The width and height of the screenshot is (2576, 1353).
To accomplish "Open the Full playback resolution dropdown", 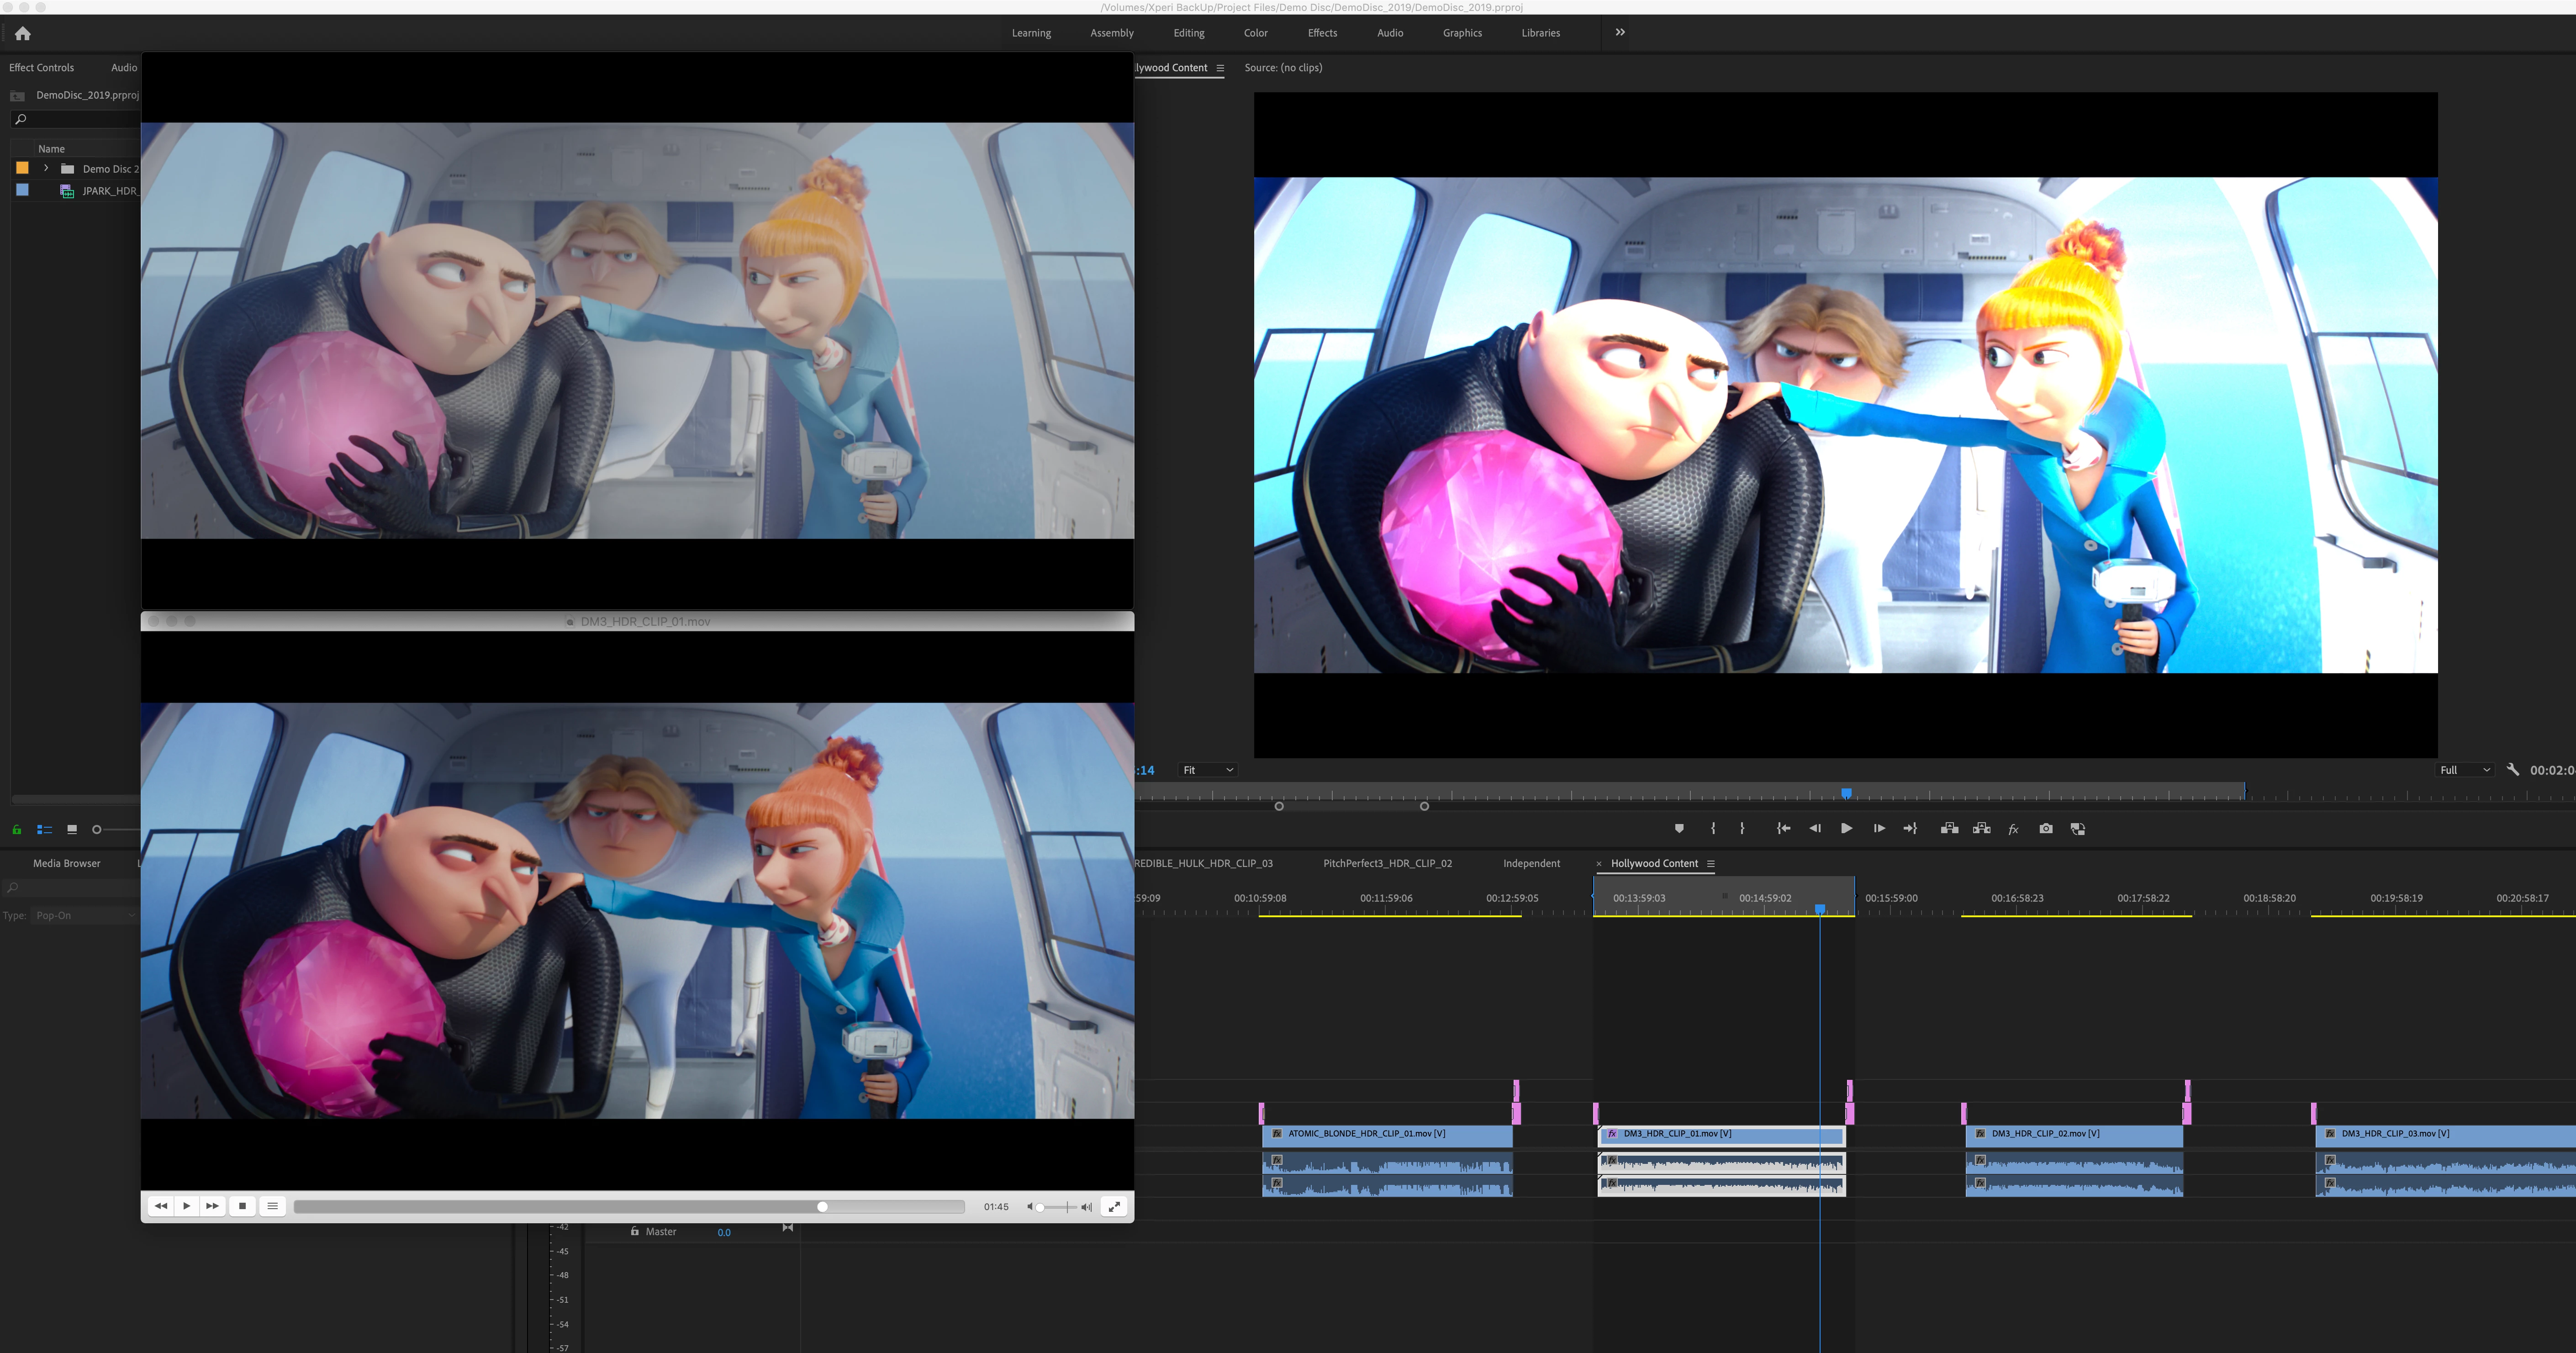I will click(x=2465, y=770).
